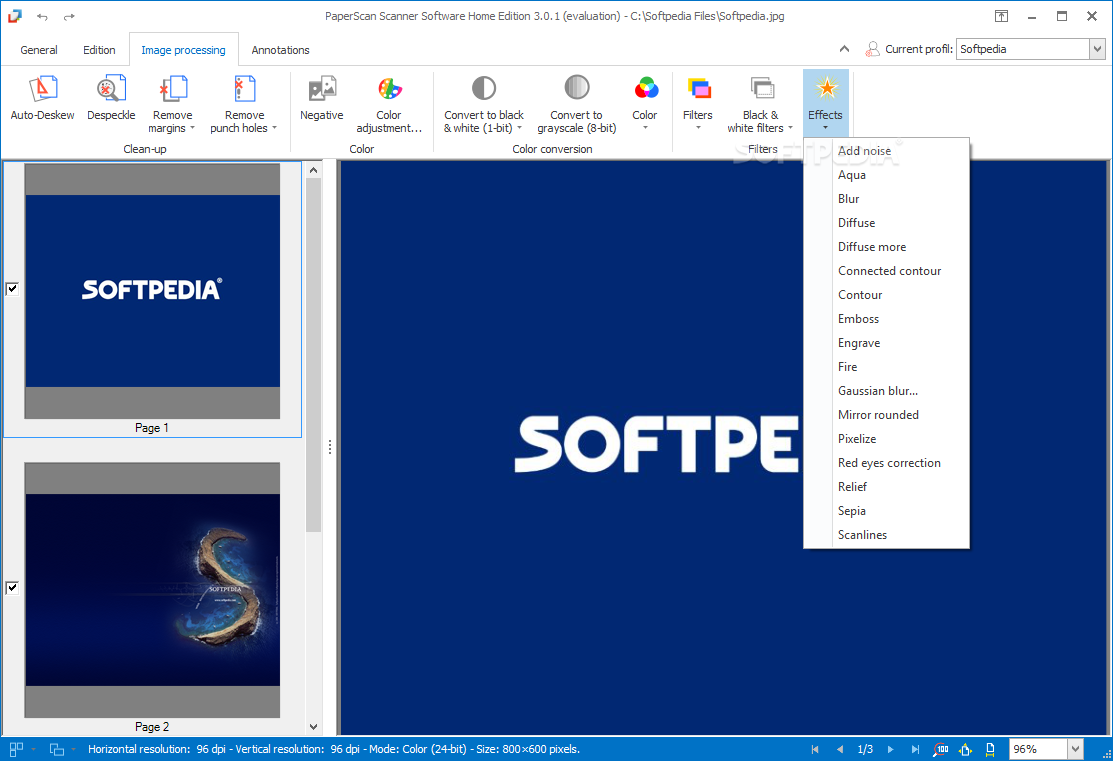Apply the Pixelize effect
The width and height of the screenshot is (1113, 761).
point(887,439)
